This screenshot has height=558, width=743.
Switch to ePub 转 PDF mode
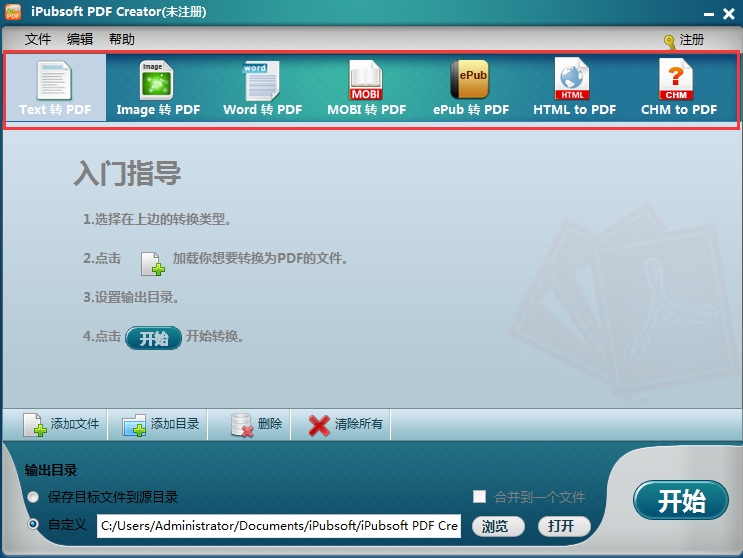[471, 88]
